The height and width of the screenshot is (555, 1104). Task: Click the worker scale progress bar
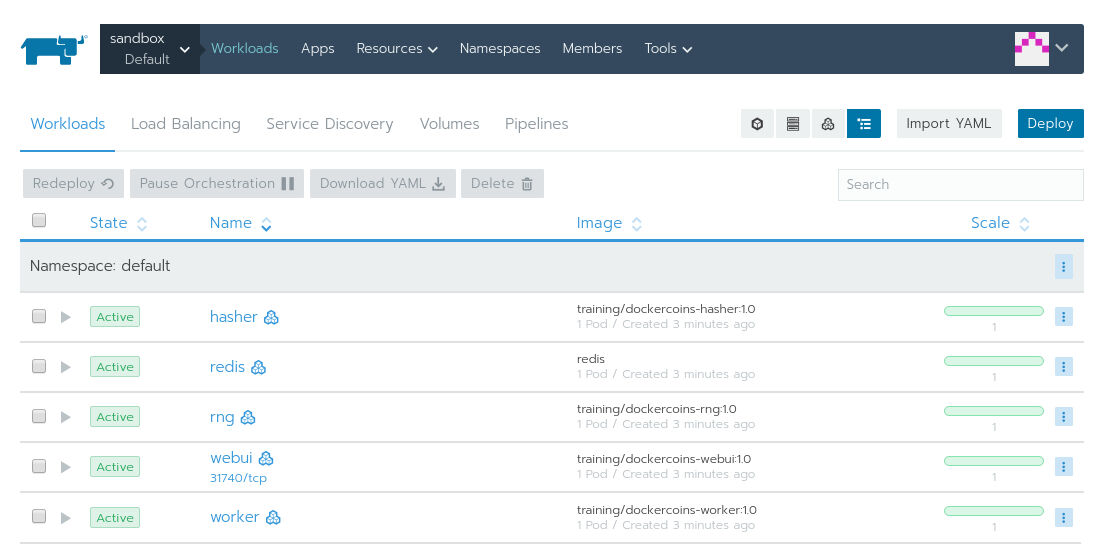click(x=993, y=511)
